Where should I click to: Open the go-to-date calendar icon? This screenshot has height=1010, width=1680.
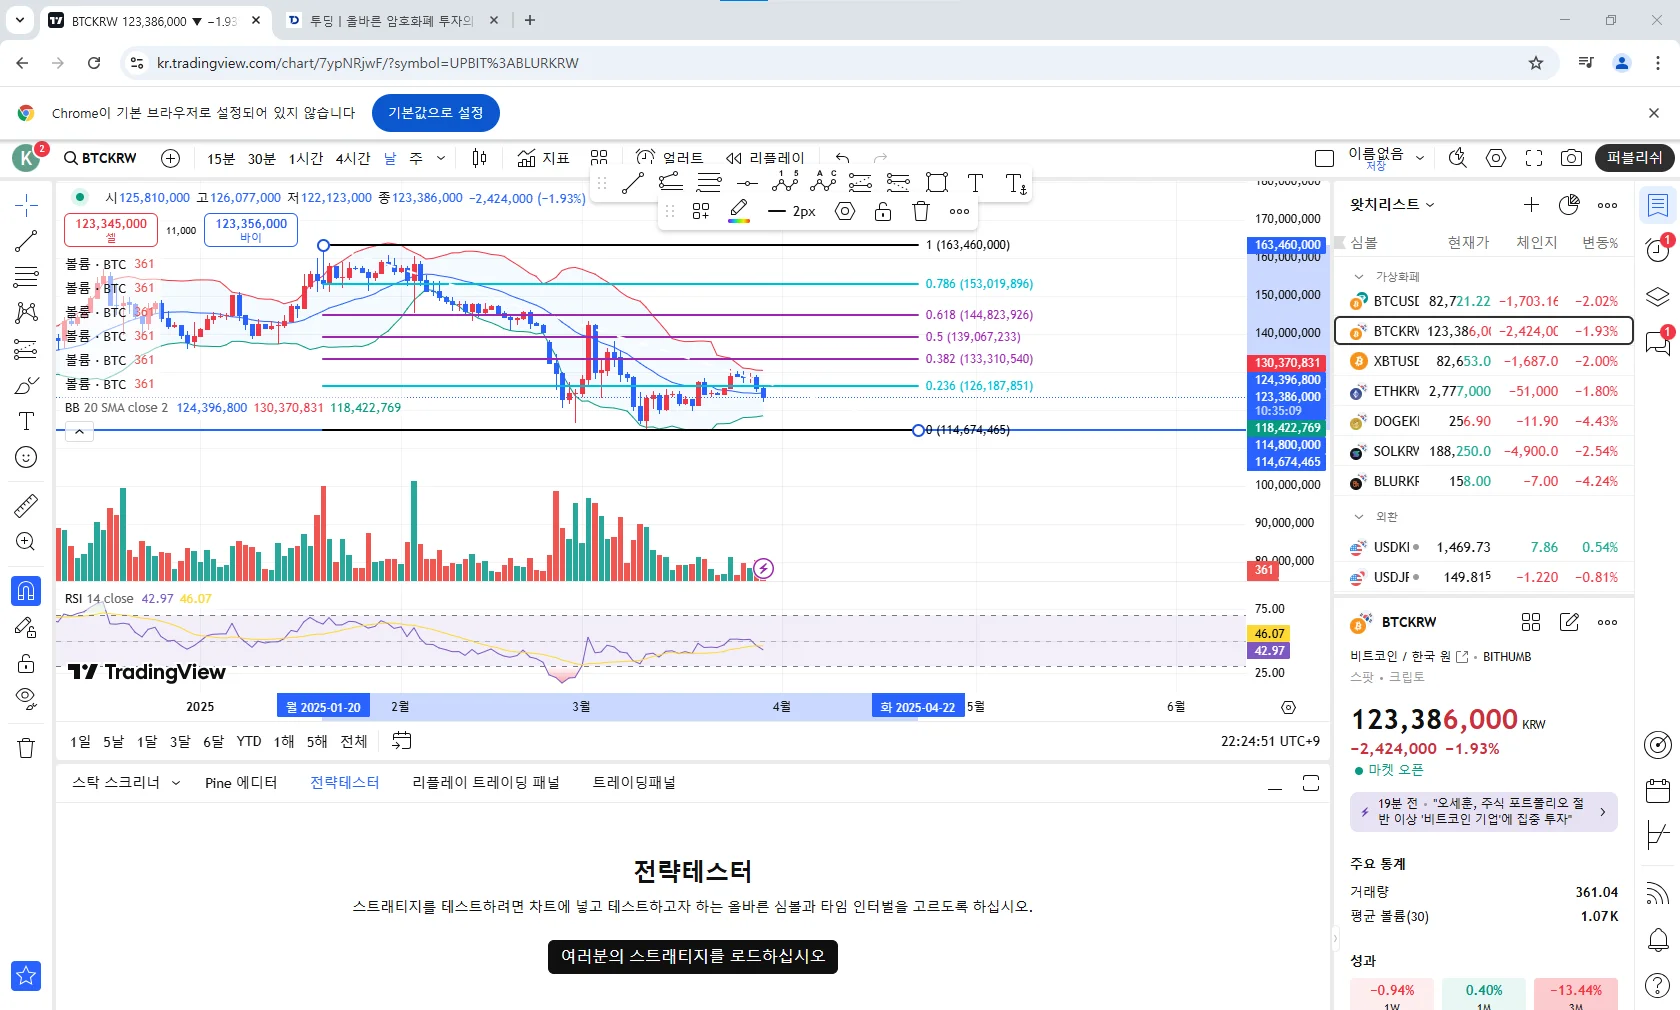tap(401, 741)
